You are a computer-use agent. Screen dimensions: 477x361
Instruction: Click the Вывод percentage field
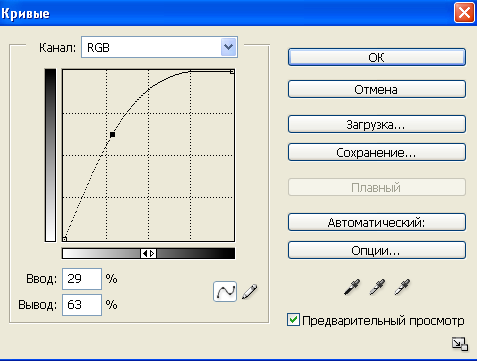pyautogui.click(x=82, y=305)
